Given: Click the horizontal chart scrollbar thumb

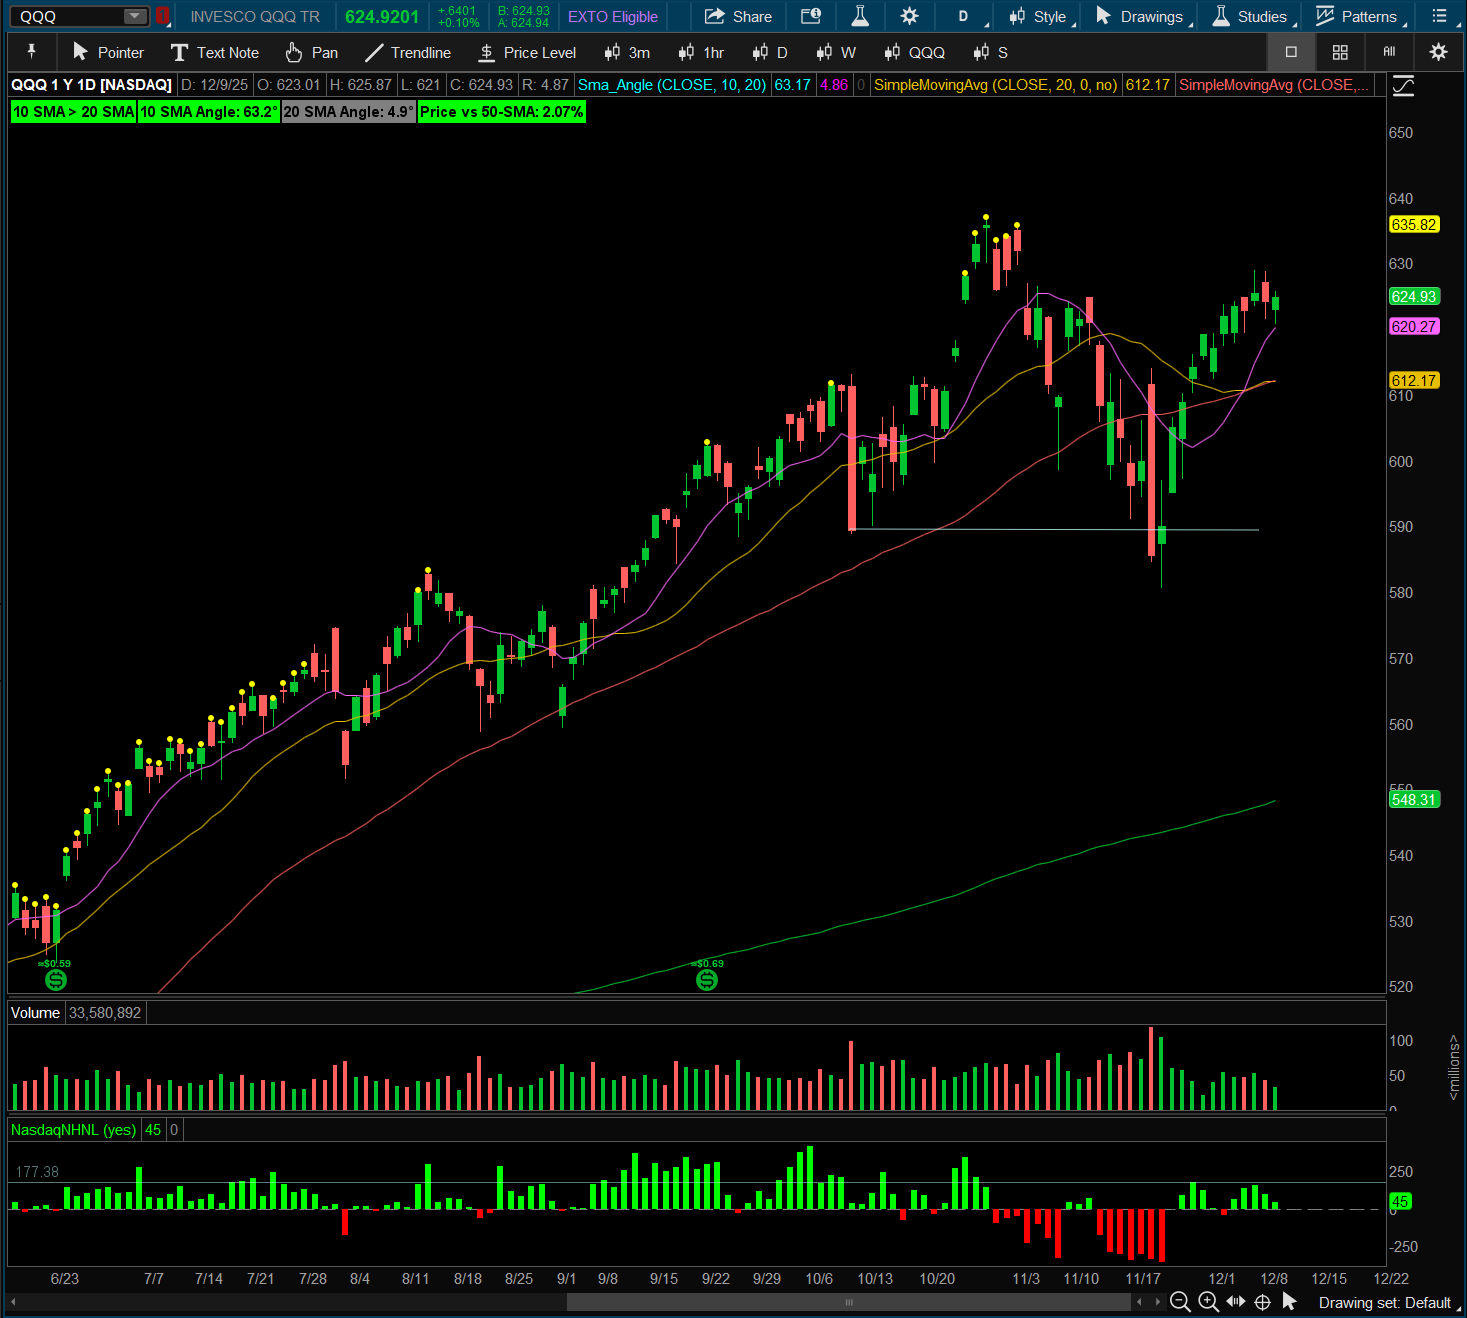Looking at the screenshot, I should [849, 1302].
